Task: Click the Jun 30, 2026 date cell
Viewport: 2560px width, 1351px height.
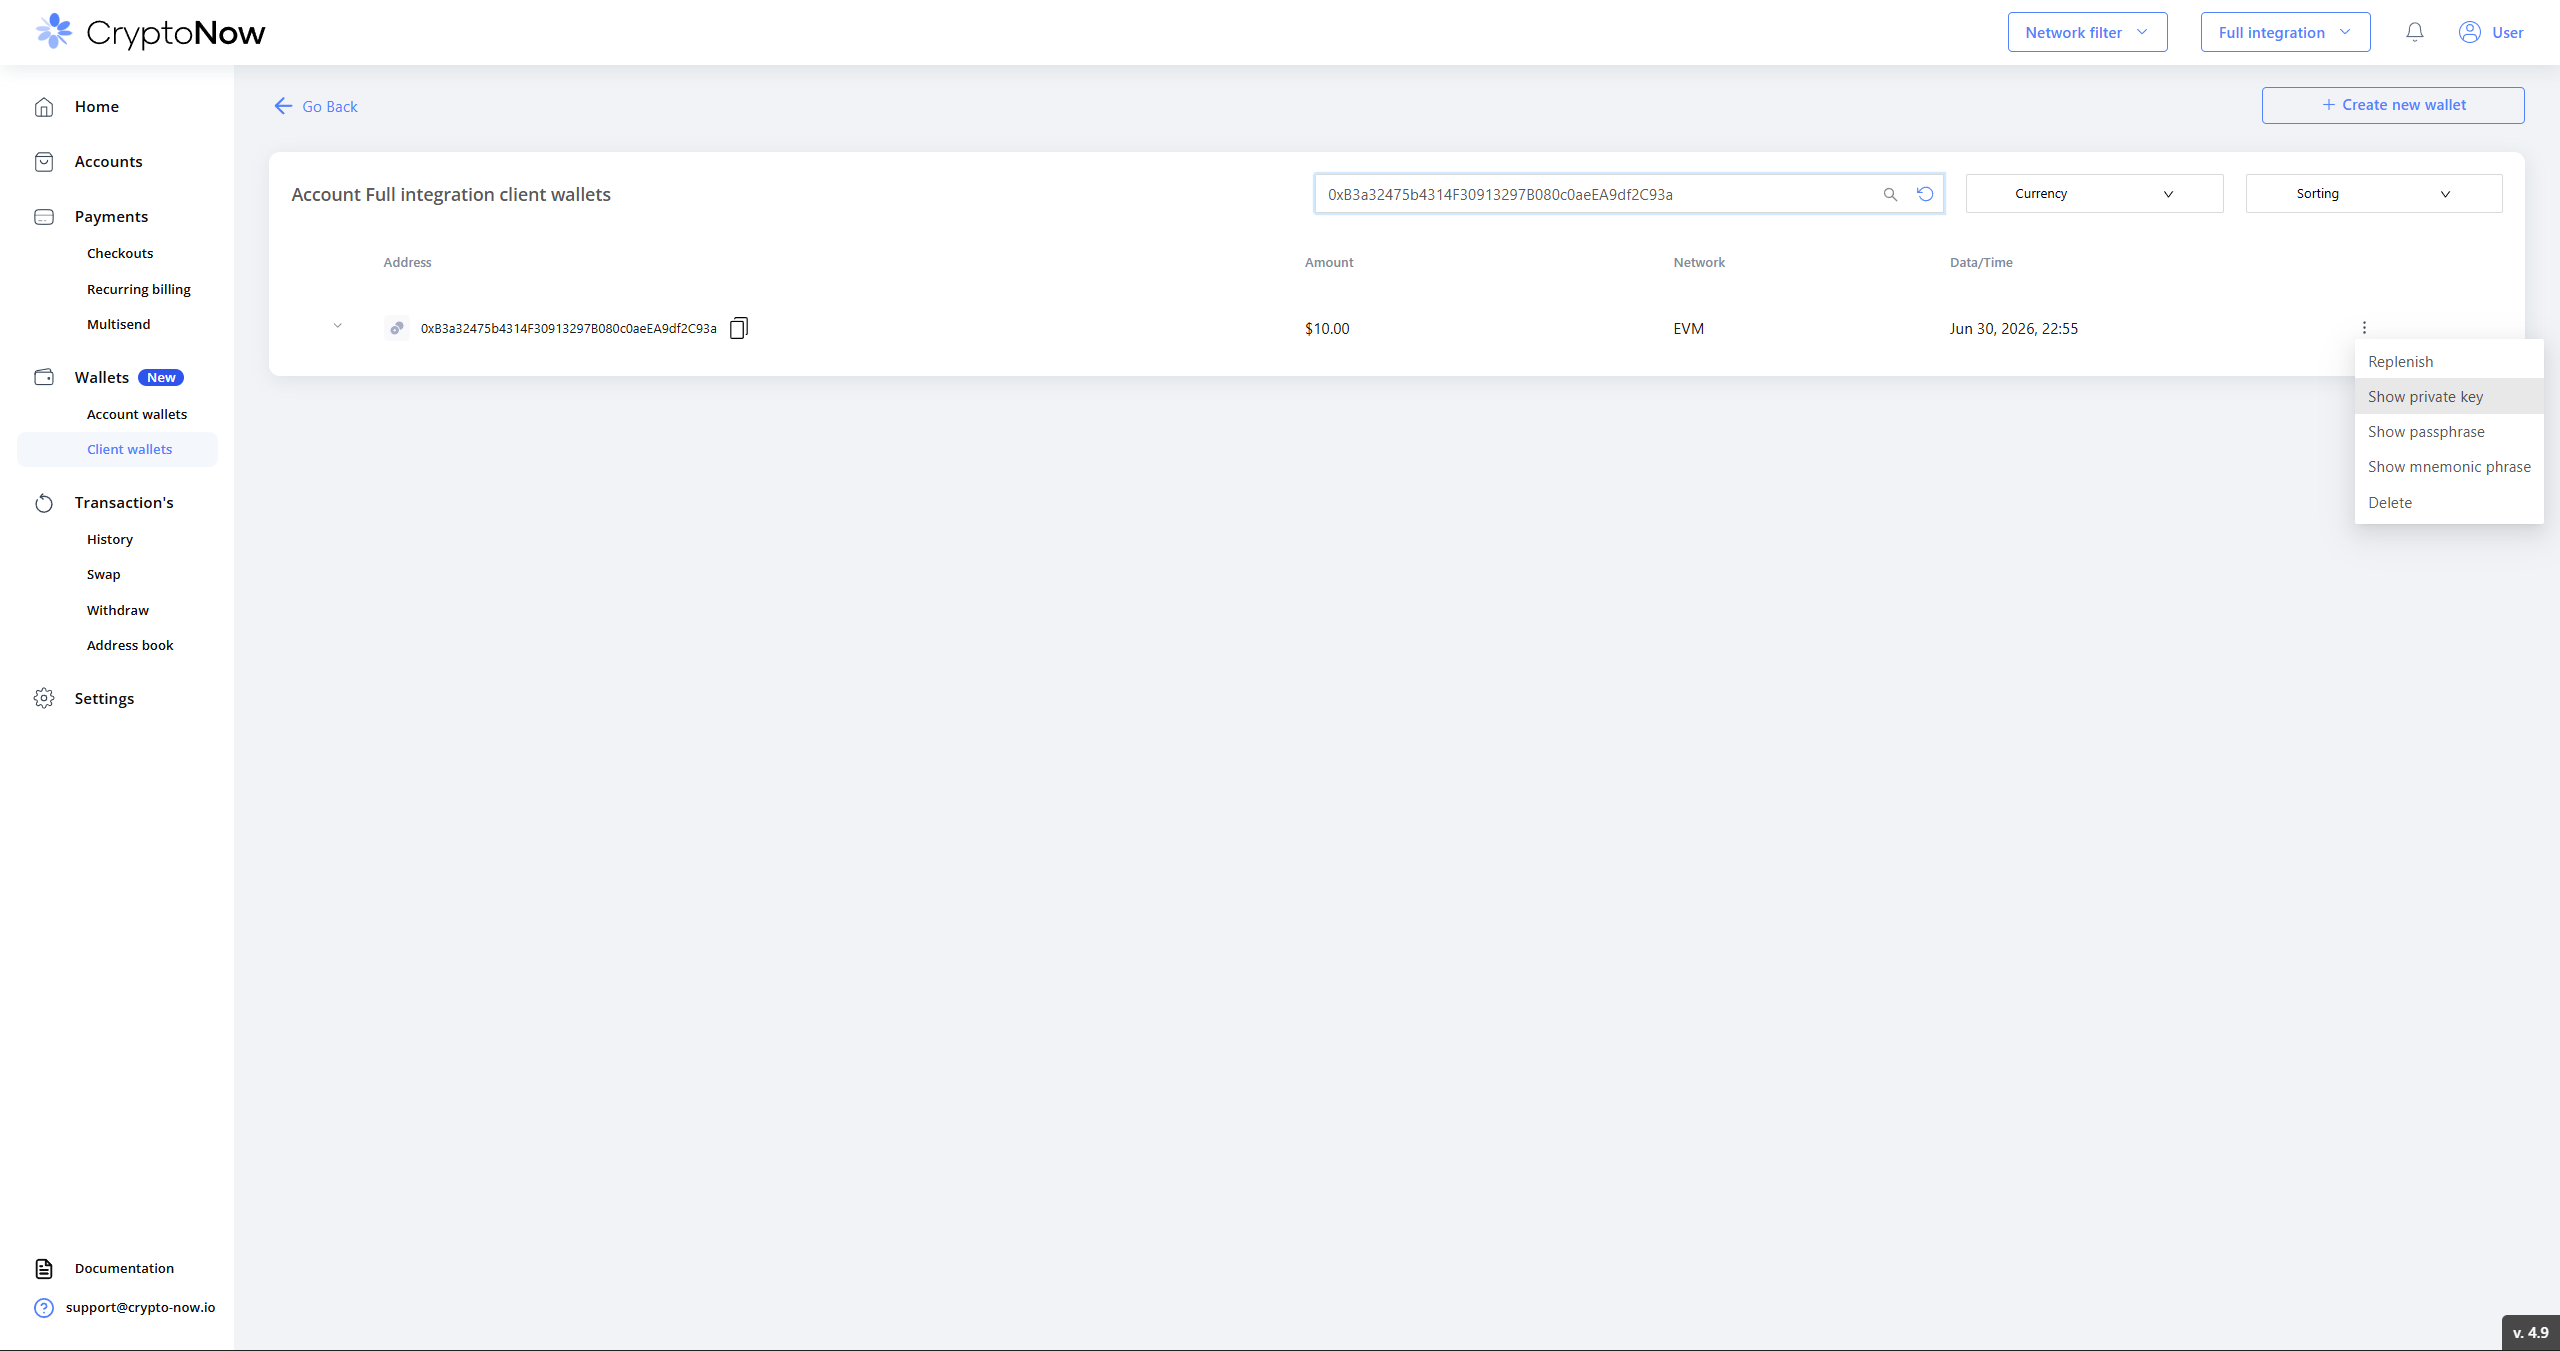Action: [2013, 328]
